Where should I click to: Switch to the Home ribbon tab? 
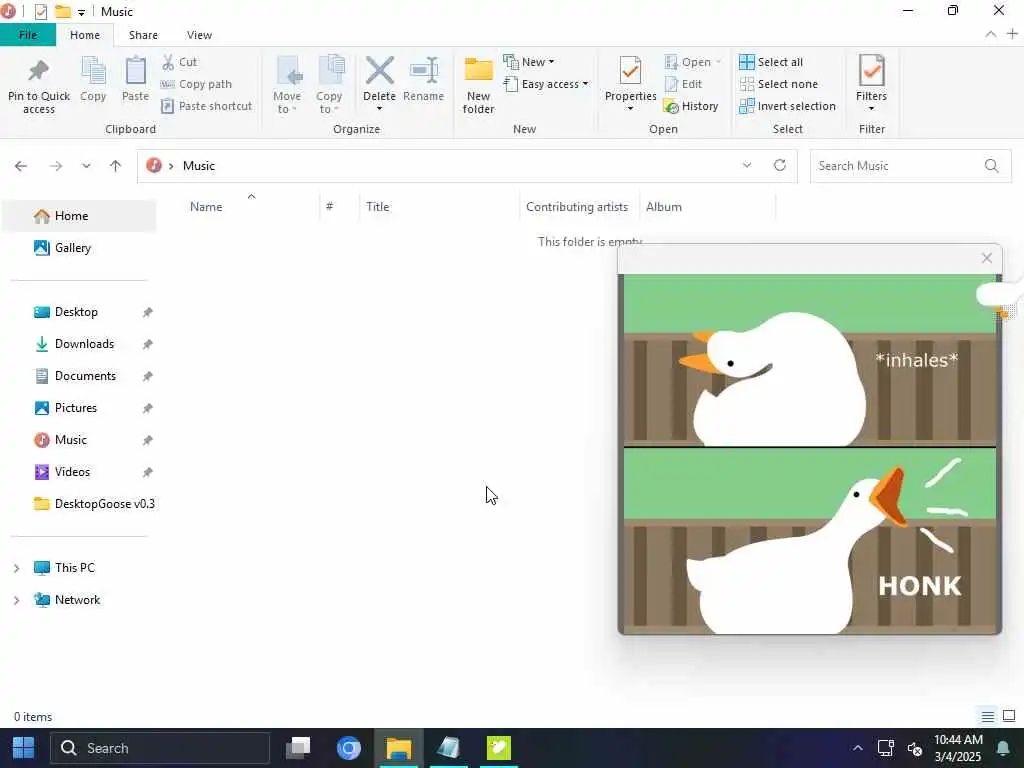(x=85, y=35)
